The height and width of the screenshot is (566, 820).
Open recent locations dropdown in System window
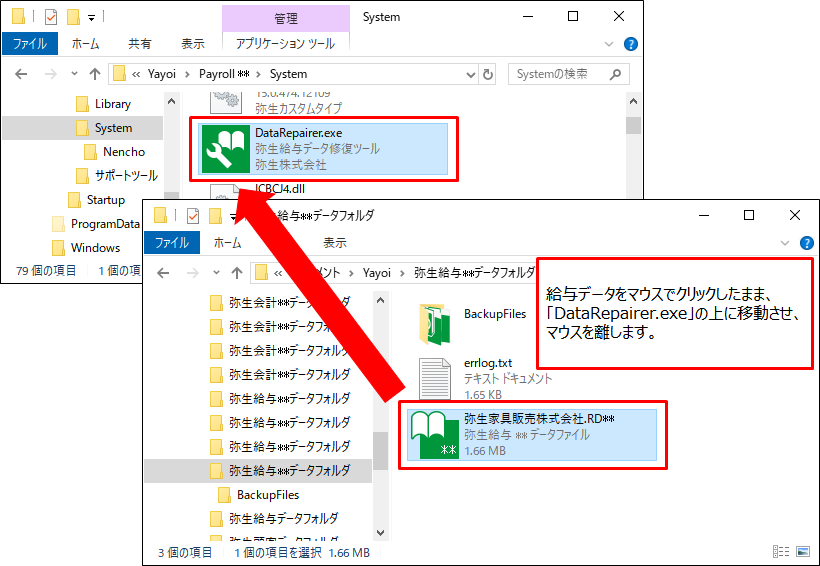click(74, 74)
